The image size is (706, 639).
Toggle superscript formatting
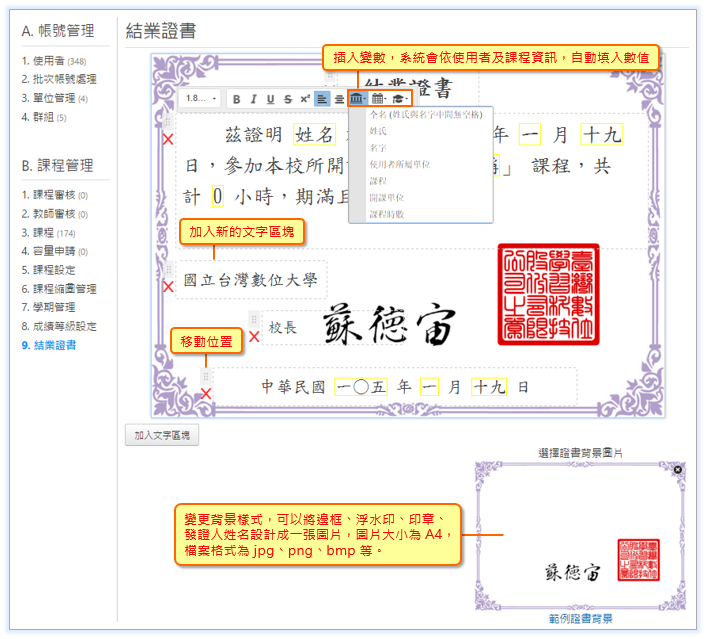click(303, 99)
